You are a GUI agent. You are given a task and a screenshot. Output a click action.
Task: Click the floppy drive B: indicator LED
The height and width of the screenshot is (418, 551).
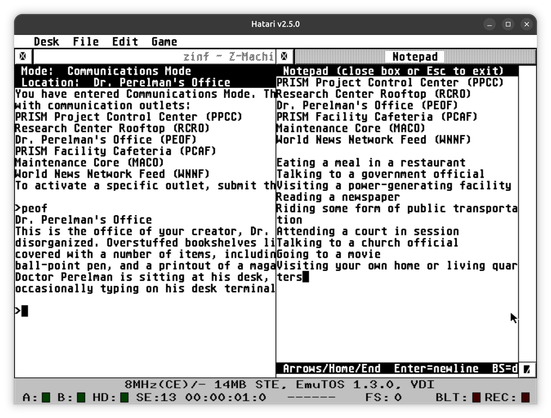click(x=81, y=398)
